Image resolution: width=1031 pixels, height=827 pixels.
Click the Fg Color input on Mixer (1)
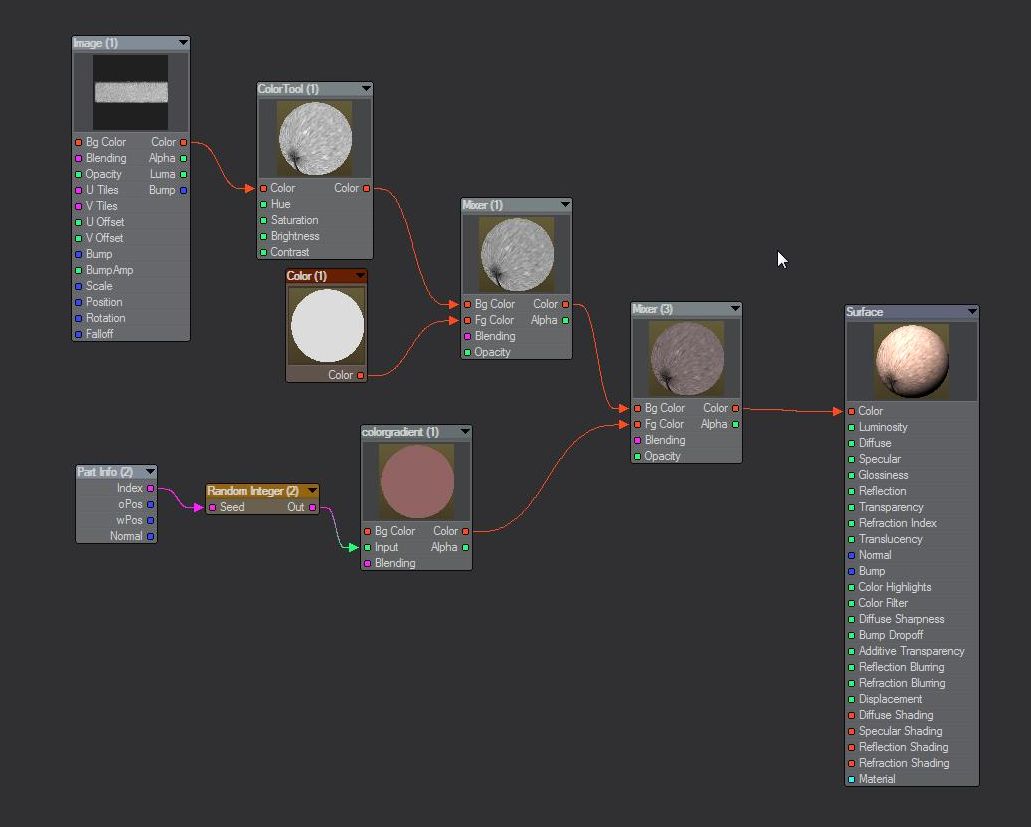[467, 320]
